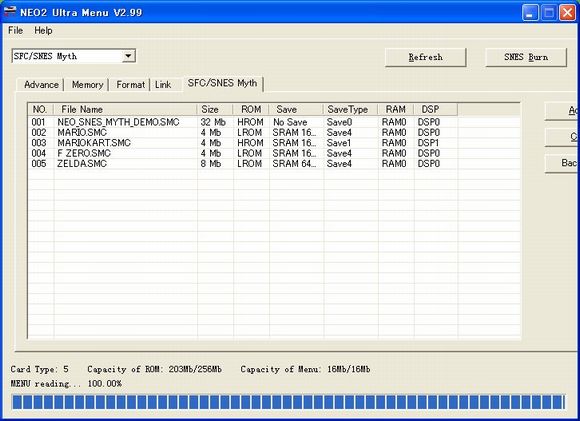The image size is (580, 421).
Task: Close the NEO2 Ultra Menu window
Action: (x=567, y=13)
